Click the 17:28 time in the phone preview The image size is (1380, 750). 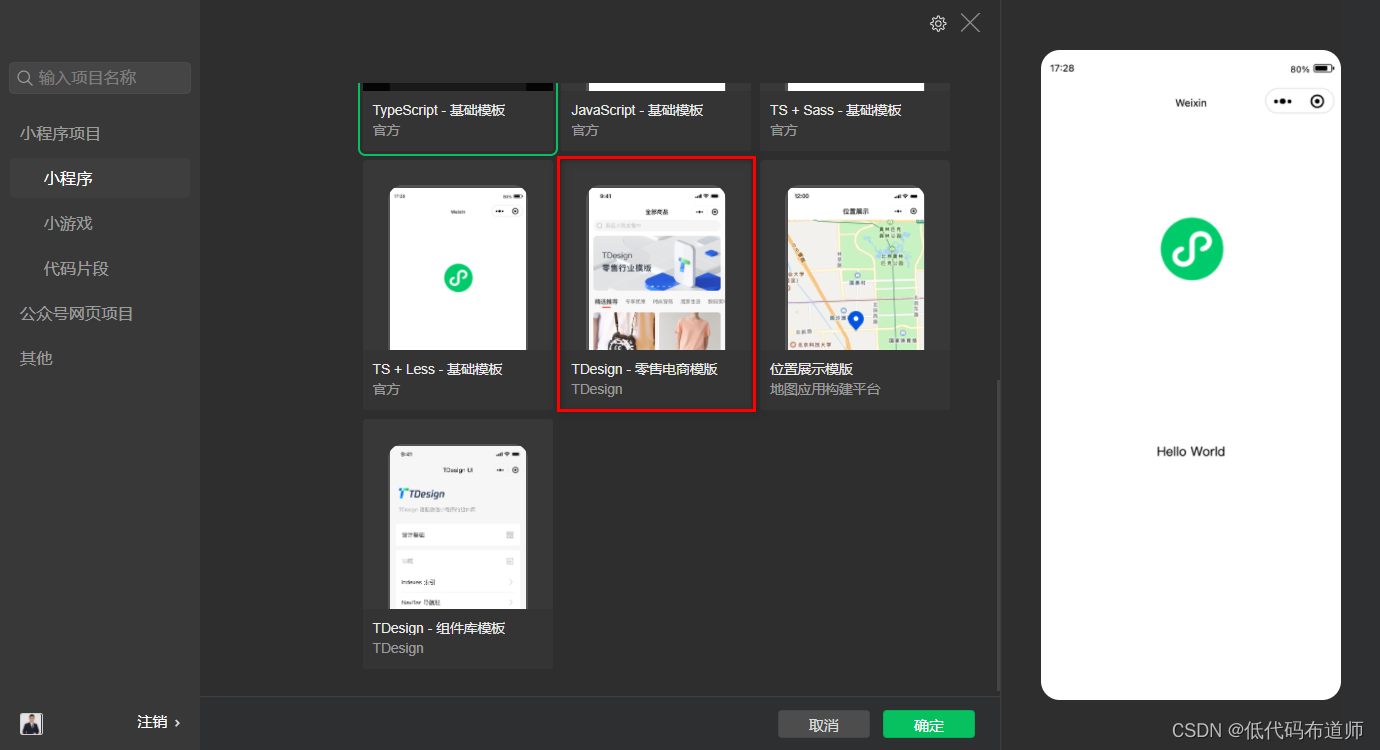pos(1062,68)
